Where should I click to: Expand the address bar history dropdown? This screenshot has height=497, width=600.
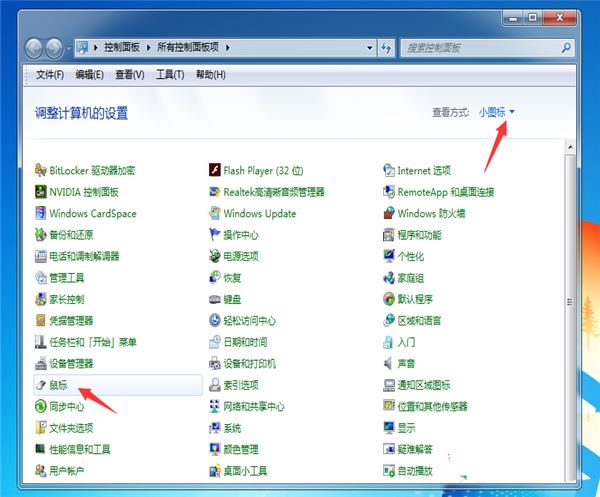(370, 48)
